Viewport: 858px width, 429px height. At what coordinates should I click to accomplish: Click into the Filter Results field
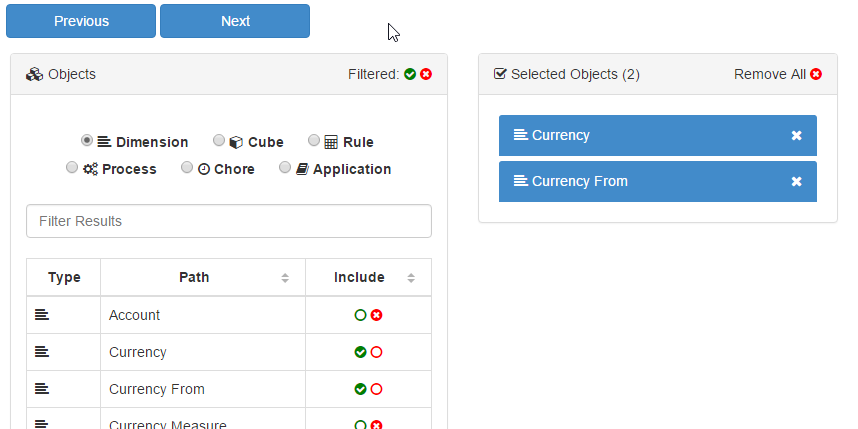point(228,221)
